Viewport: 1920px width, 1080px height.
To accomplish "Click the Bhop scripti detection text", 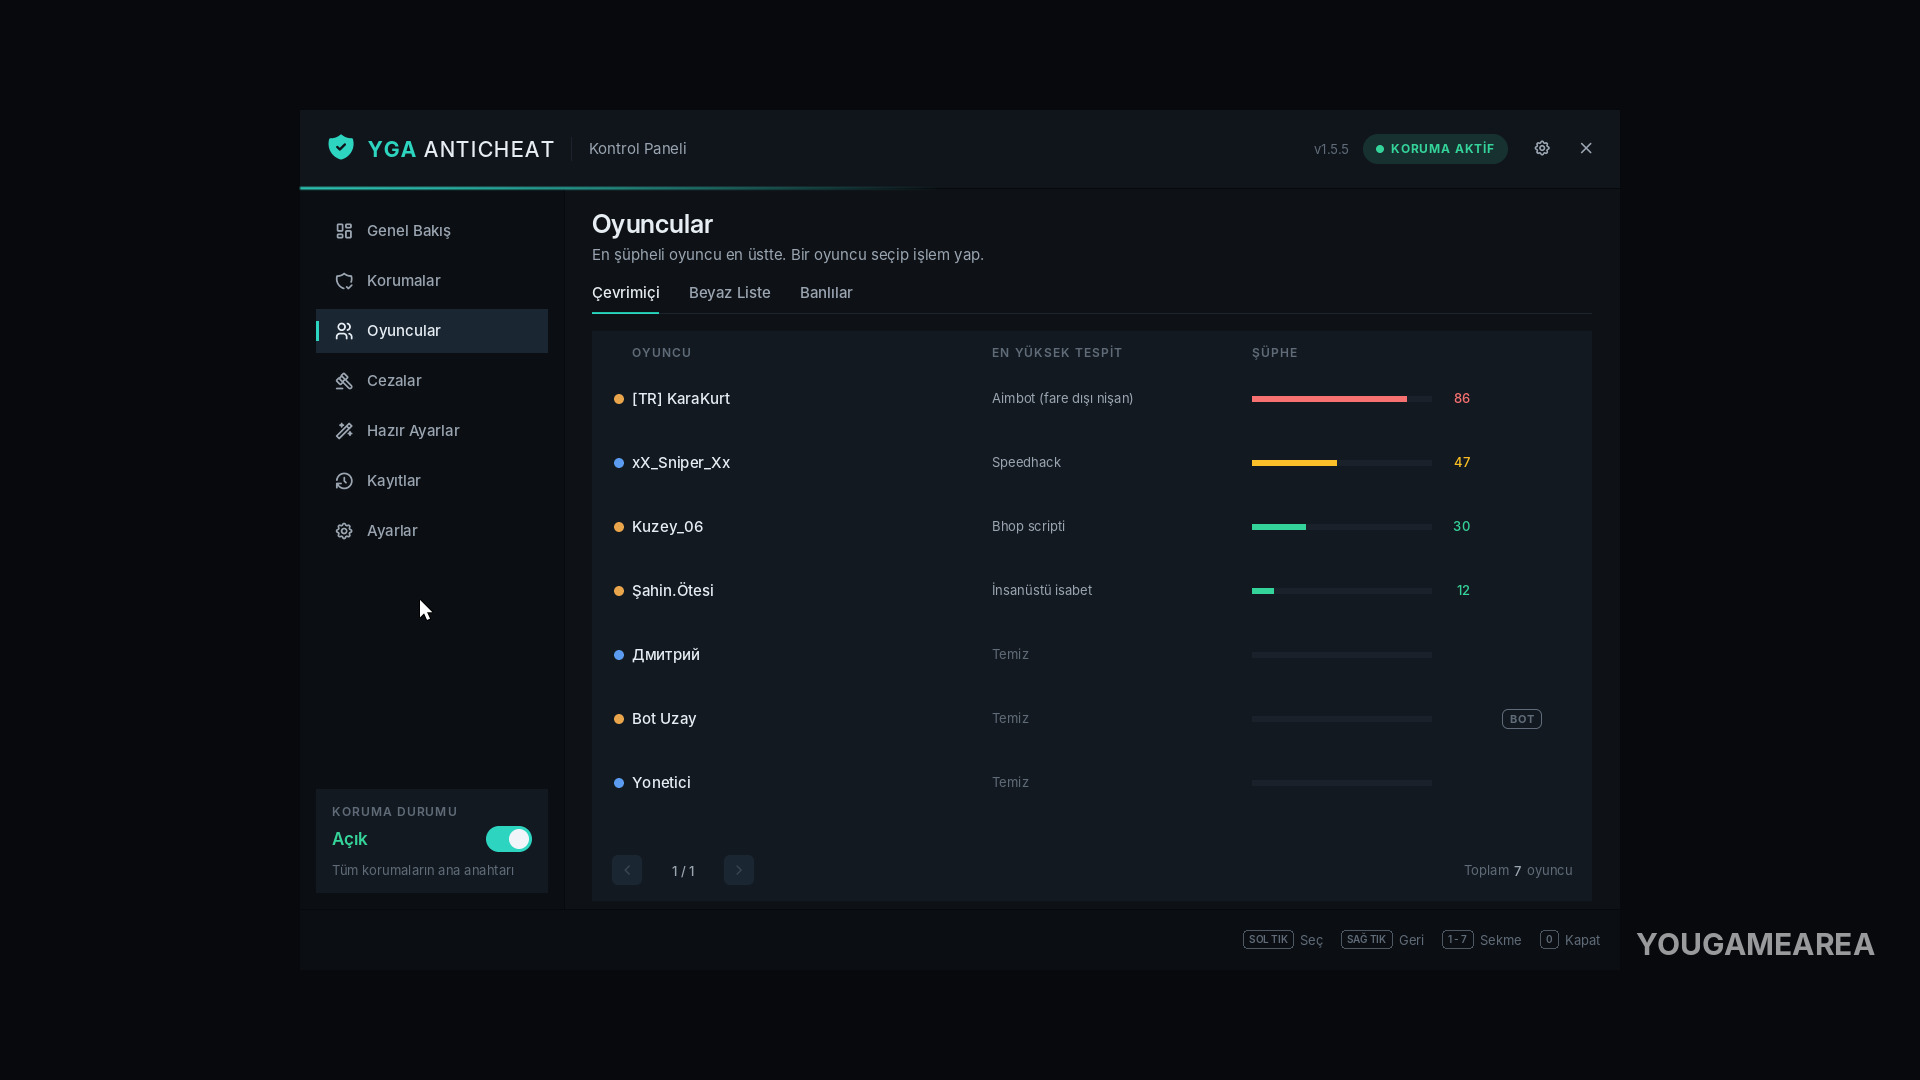I will 1028,527.
